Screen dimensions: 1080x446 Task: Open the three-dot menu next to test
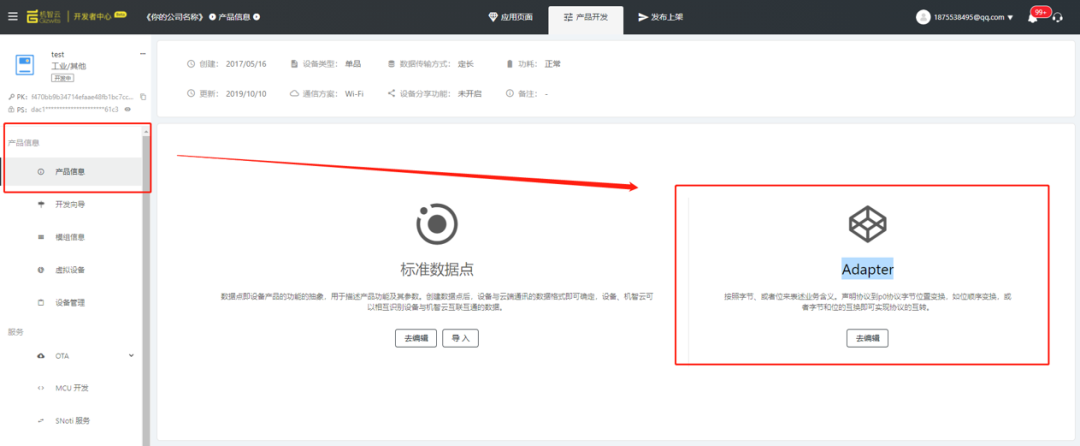(143, 54)
